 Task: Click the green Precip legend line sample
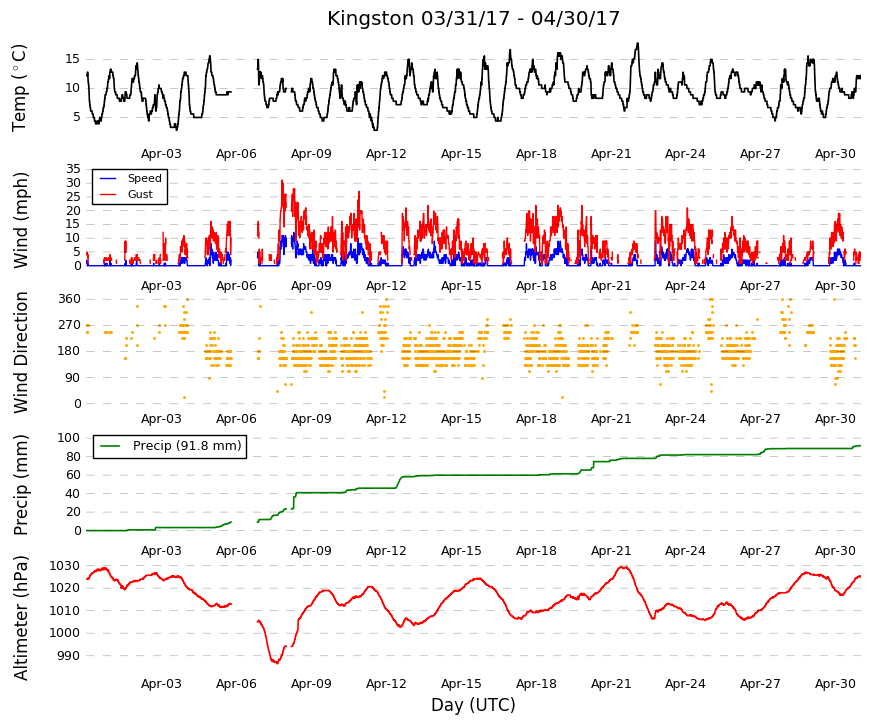pos(110,446)
